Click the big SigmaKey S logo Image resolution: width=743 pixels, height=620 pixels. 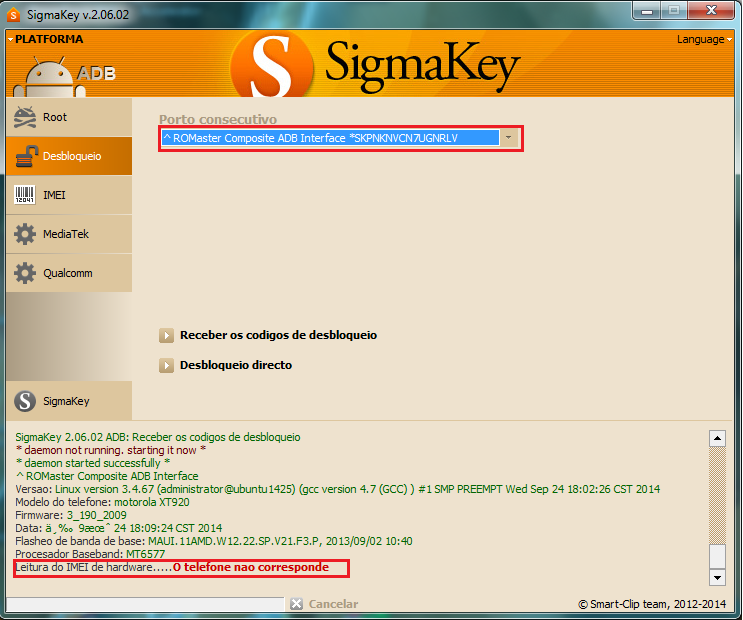click(272, 64)
